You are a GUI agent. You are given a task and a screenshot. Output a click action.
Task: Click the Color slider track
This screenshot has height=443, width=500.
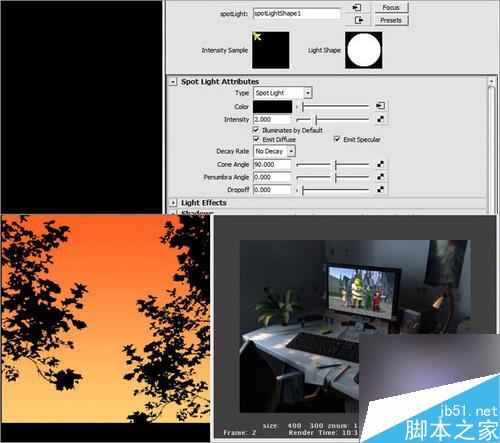click(x=333, y=107)
